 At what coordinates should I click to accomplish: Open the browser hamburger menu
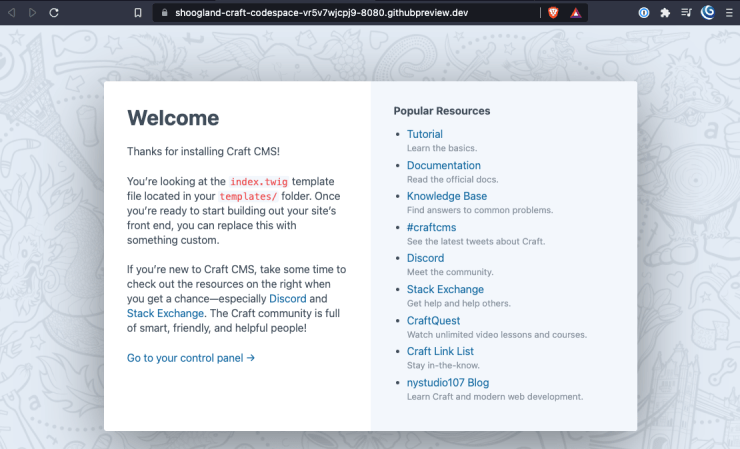(729, 13)
